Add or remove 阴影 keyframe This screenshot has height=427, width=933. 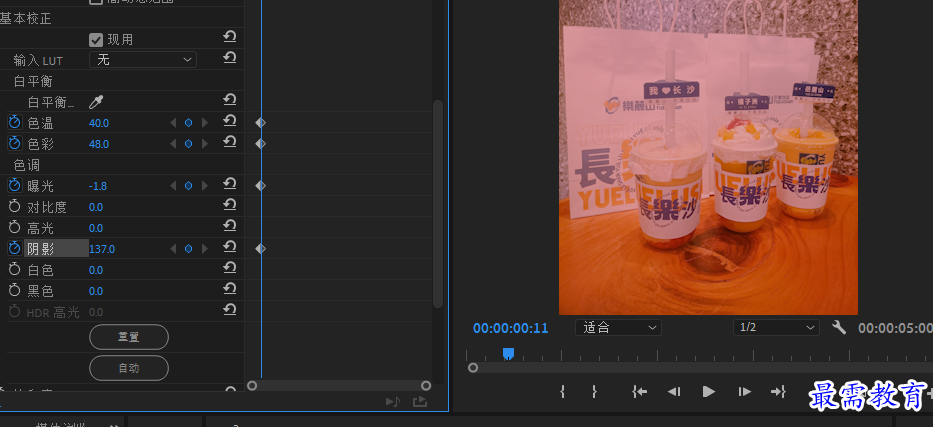pos(189,249)
